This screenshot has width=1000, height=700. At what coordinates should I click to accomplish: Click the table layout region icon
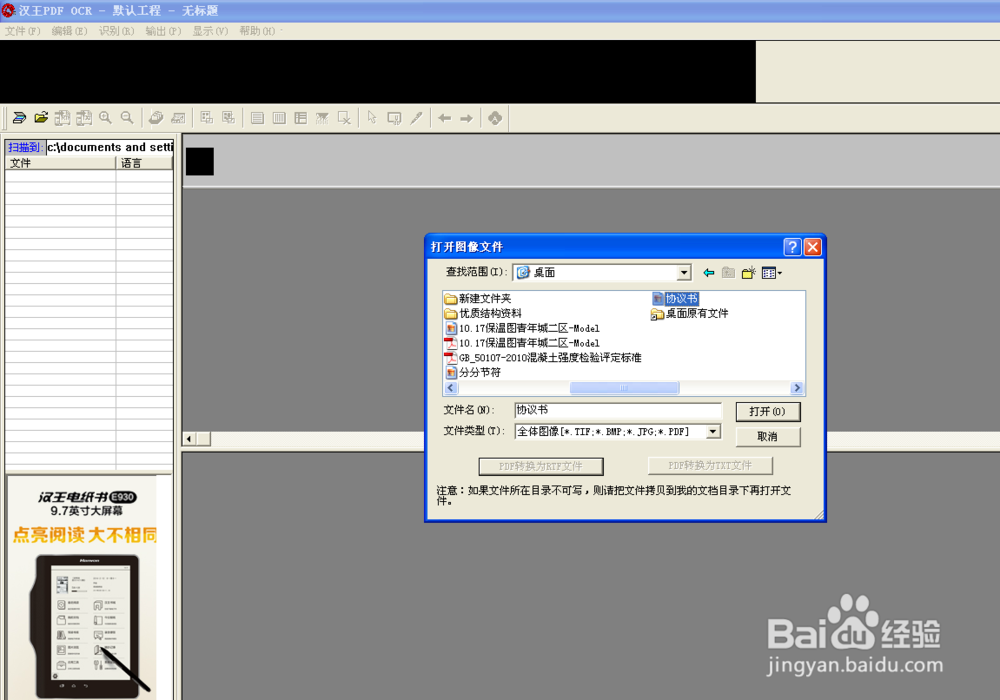[300, 118]
